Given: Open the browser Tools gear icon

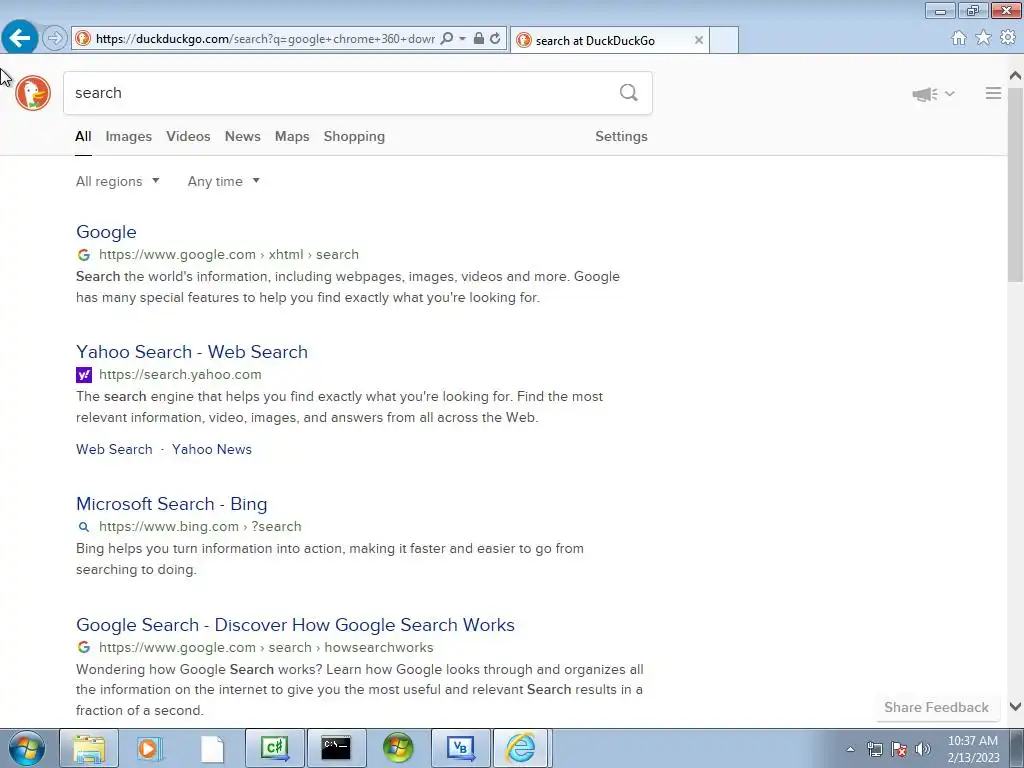Looking at the screenshot, I should (1008, 38).
